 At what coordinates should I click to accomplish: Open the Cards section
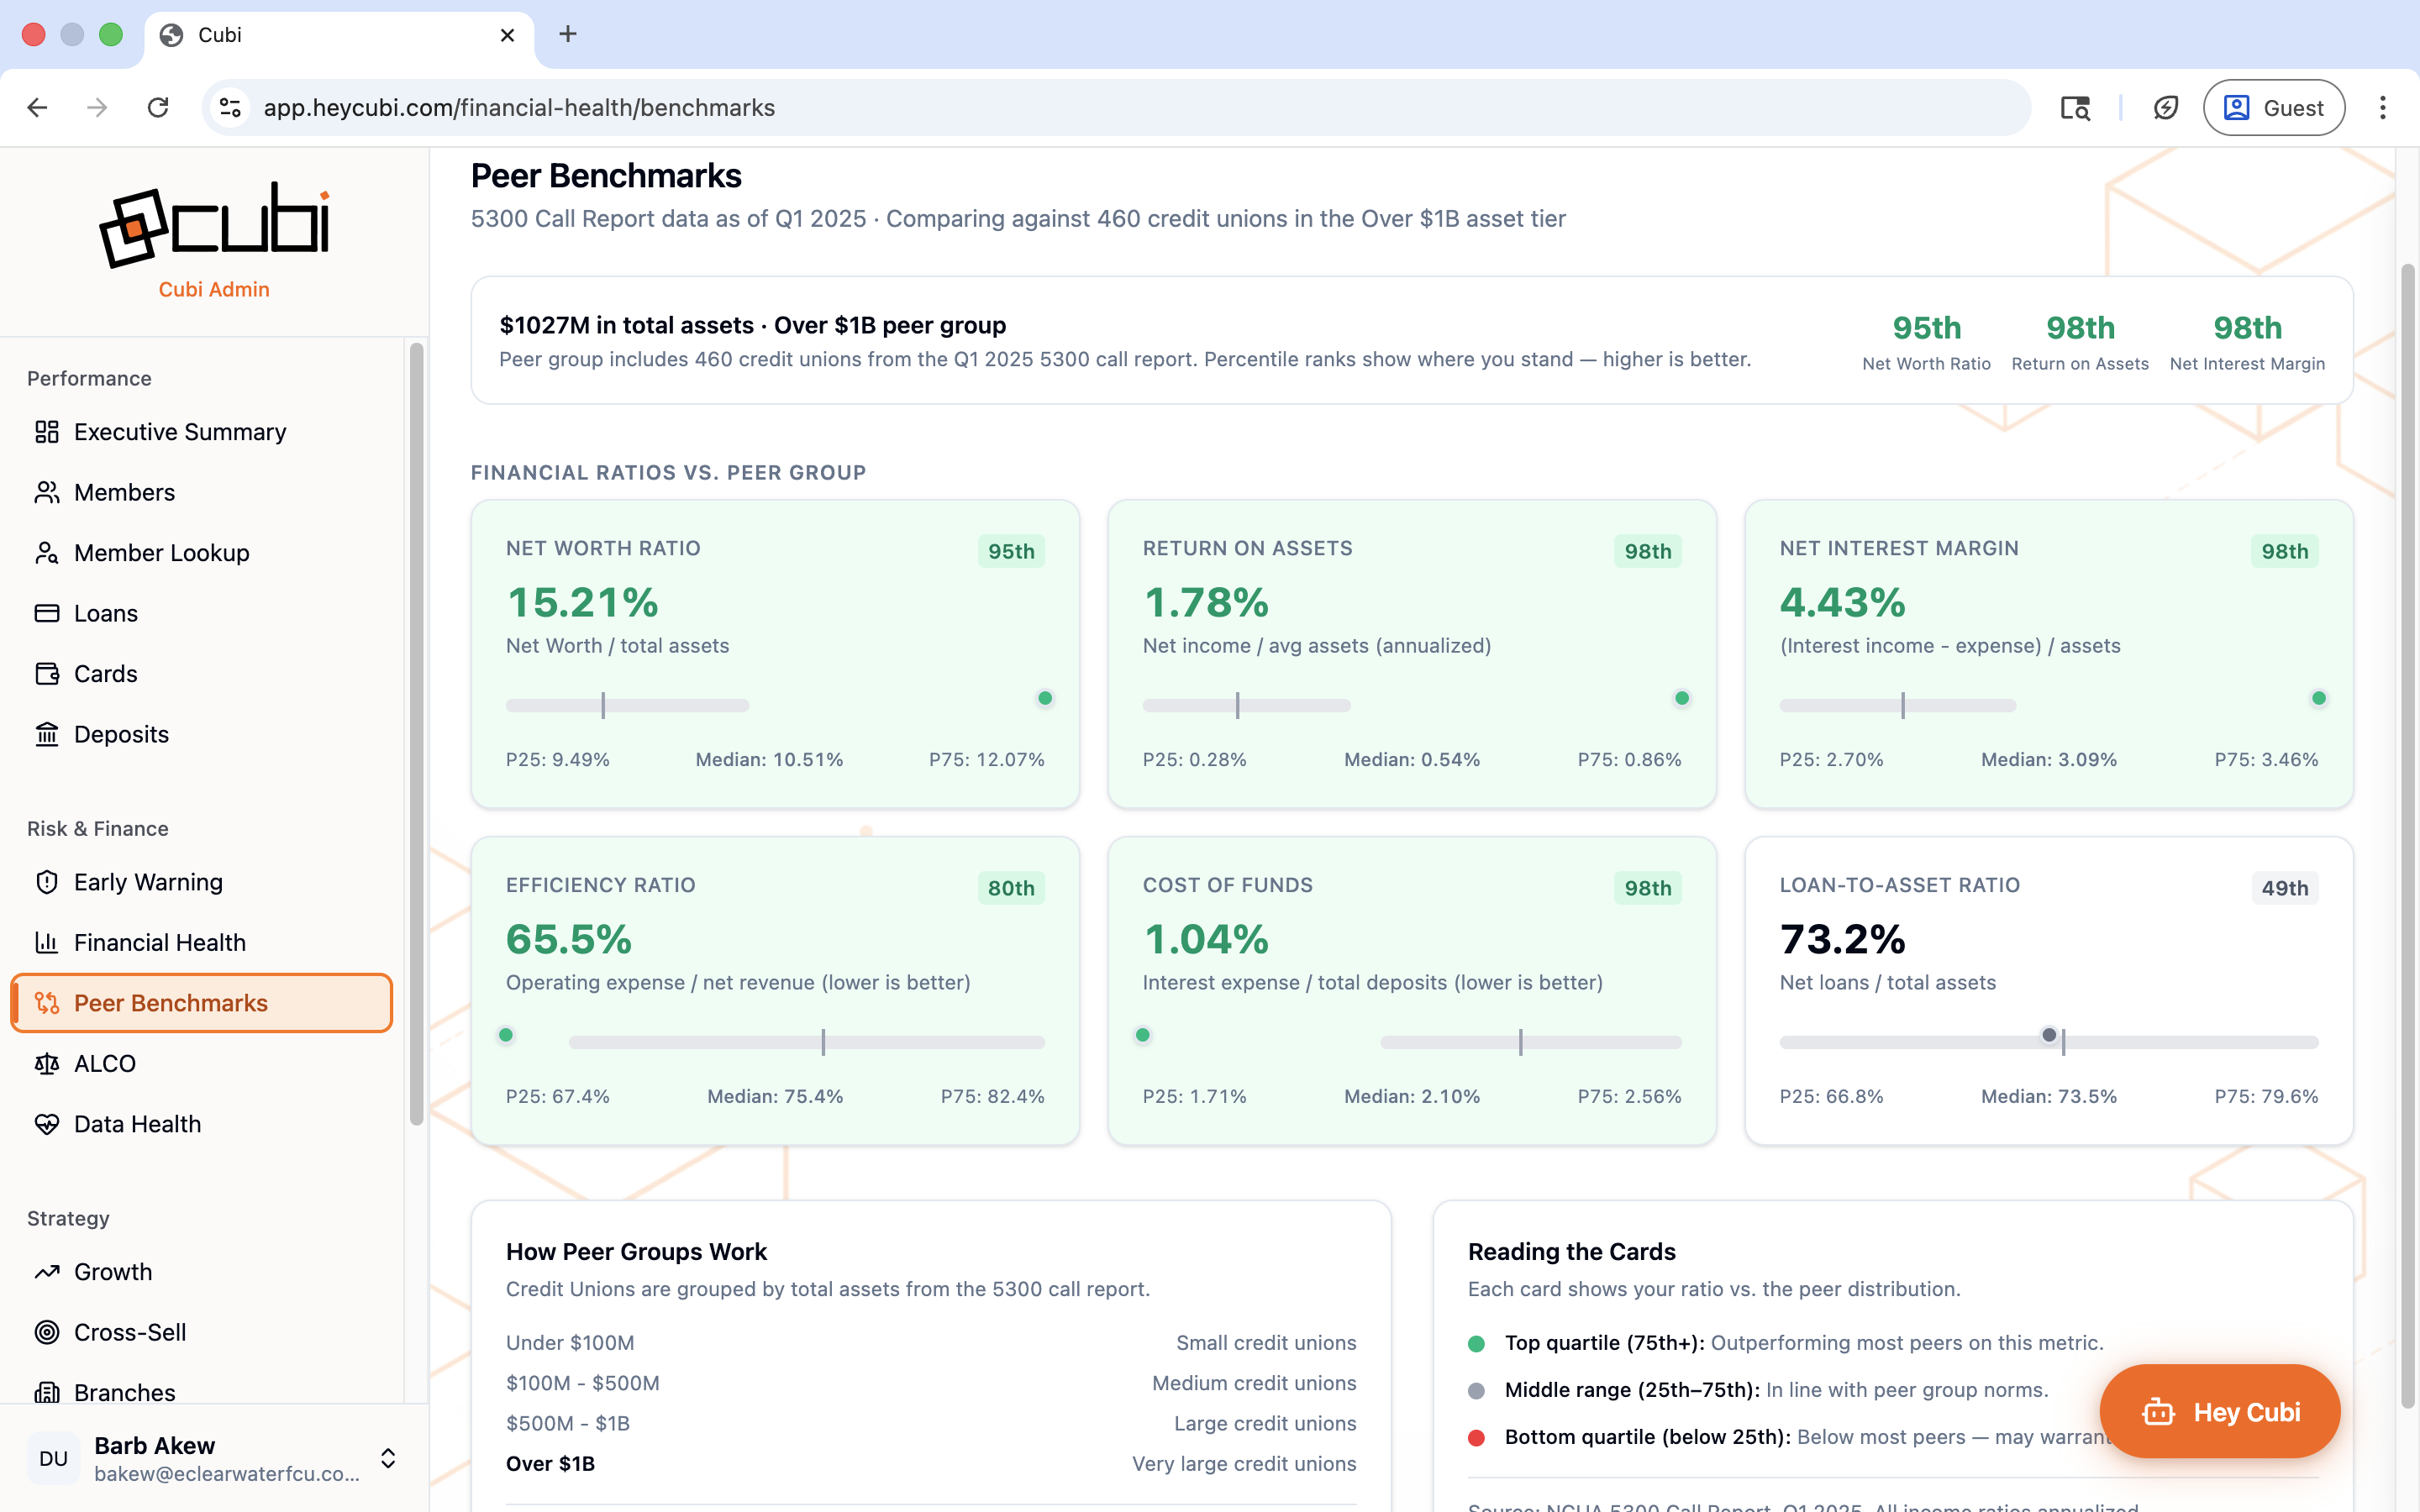pos(105,673)
